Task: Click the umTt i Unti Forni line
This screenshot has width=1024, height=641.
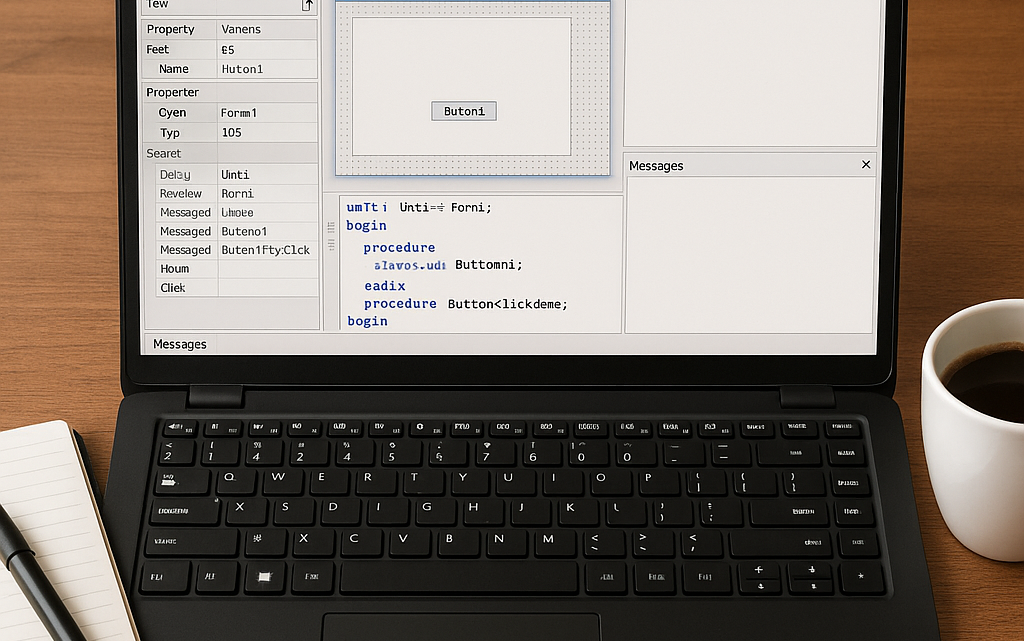Action: tap(419, 208)
